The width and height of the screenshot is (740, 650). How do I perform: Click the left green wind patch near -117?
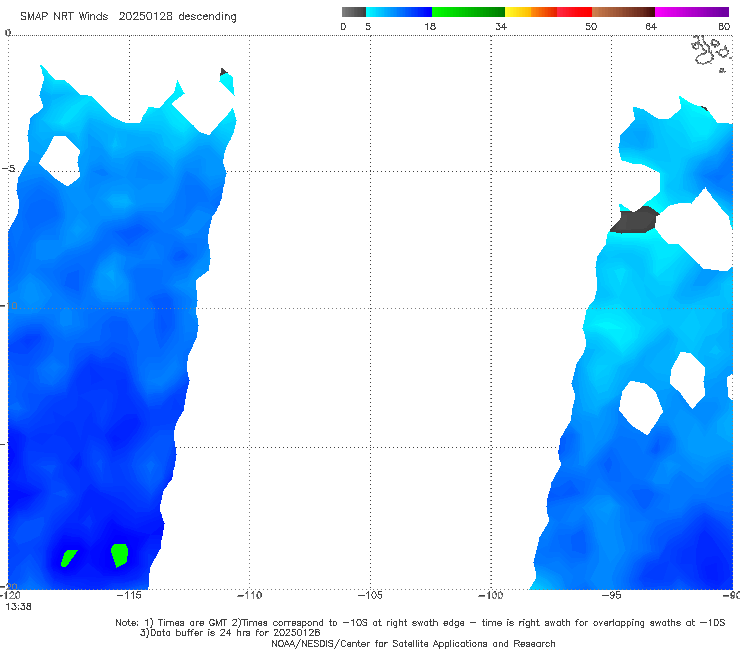tap(69, 558)
